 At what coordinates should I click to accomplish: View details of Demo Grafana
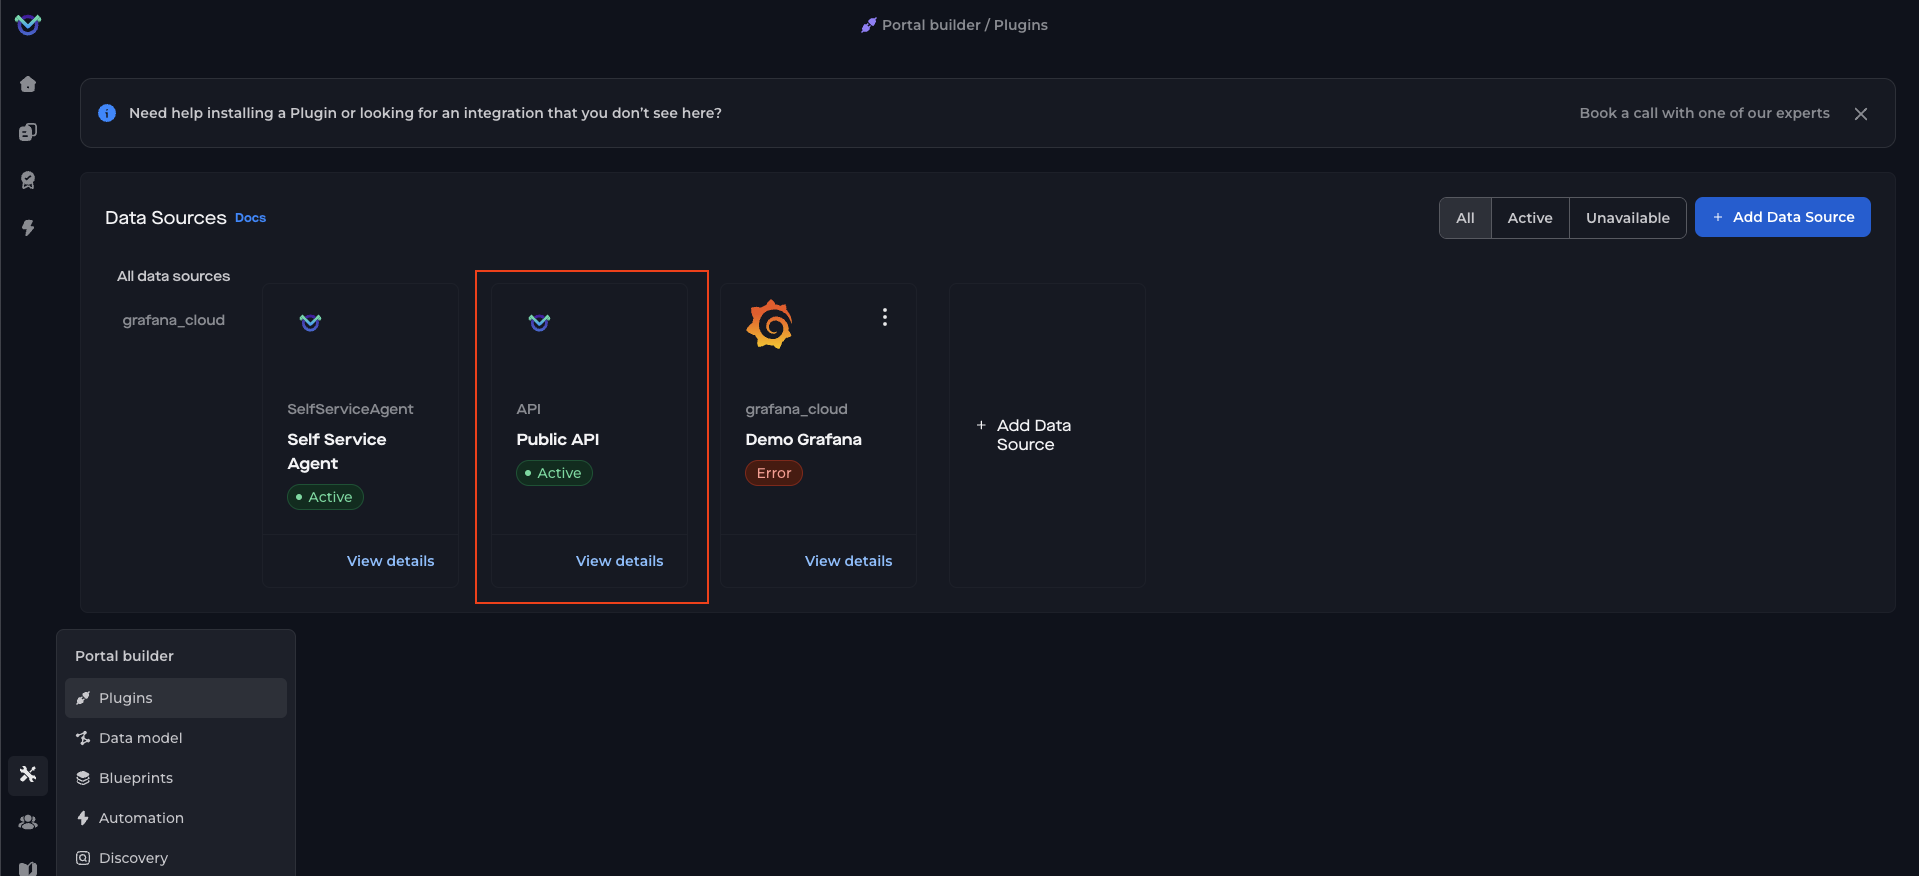coord(848,561)
